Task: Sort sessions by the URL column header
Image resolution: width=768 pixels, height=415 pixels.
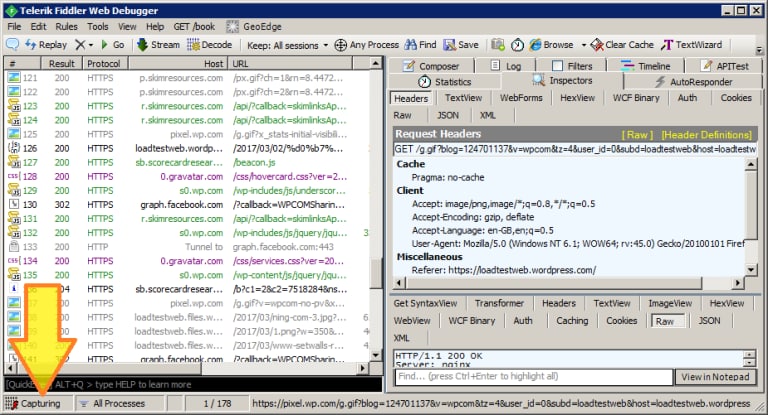Action: point(289,64)
